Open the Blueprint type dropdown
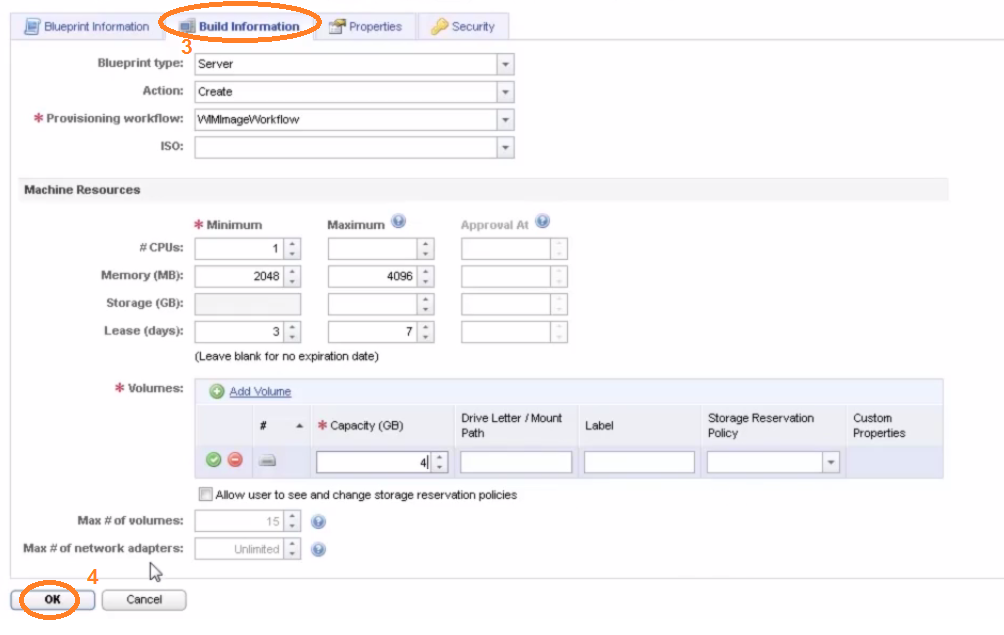Image resolution: width=1004 pixels, height=635 pixels. [x=505, y=63]
